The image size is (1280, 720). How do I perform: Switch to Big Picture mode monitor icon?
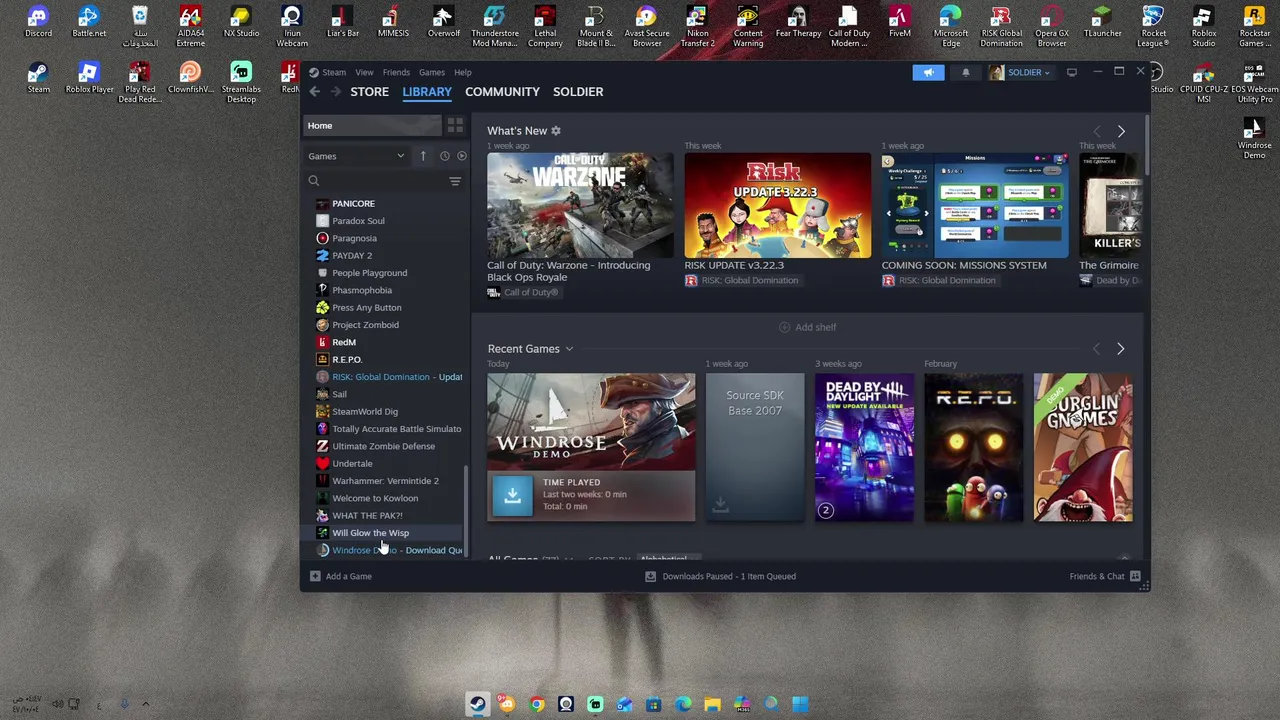click(1071, 72)
